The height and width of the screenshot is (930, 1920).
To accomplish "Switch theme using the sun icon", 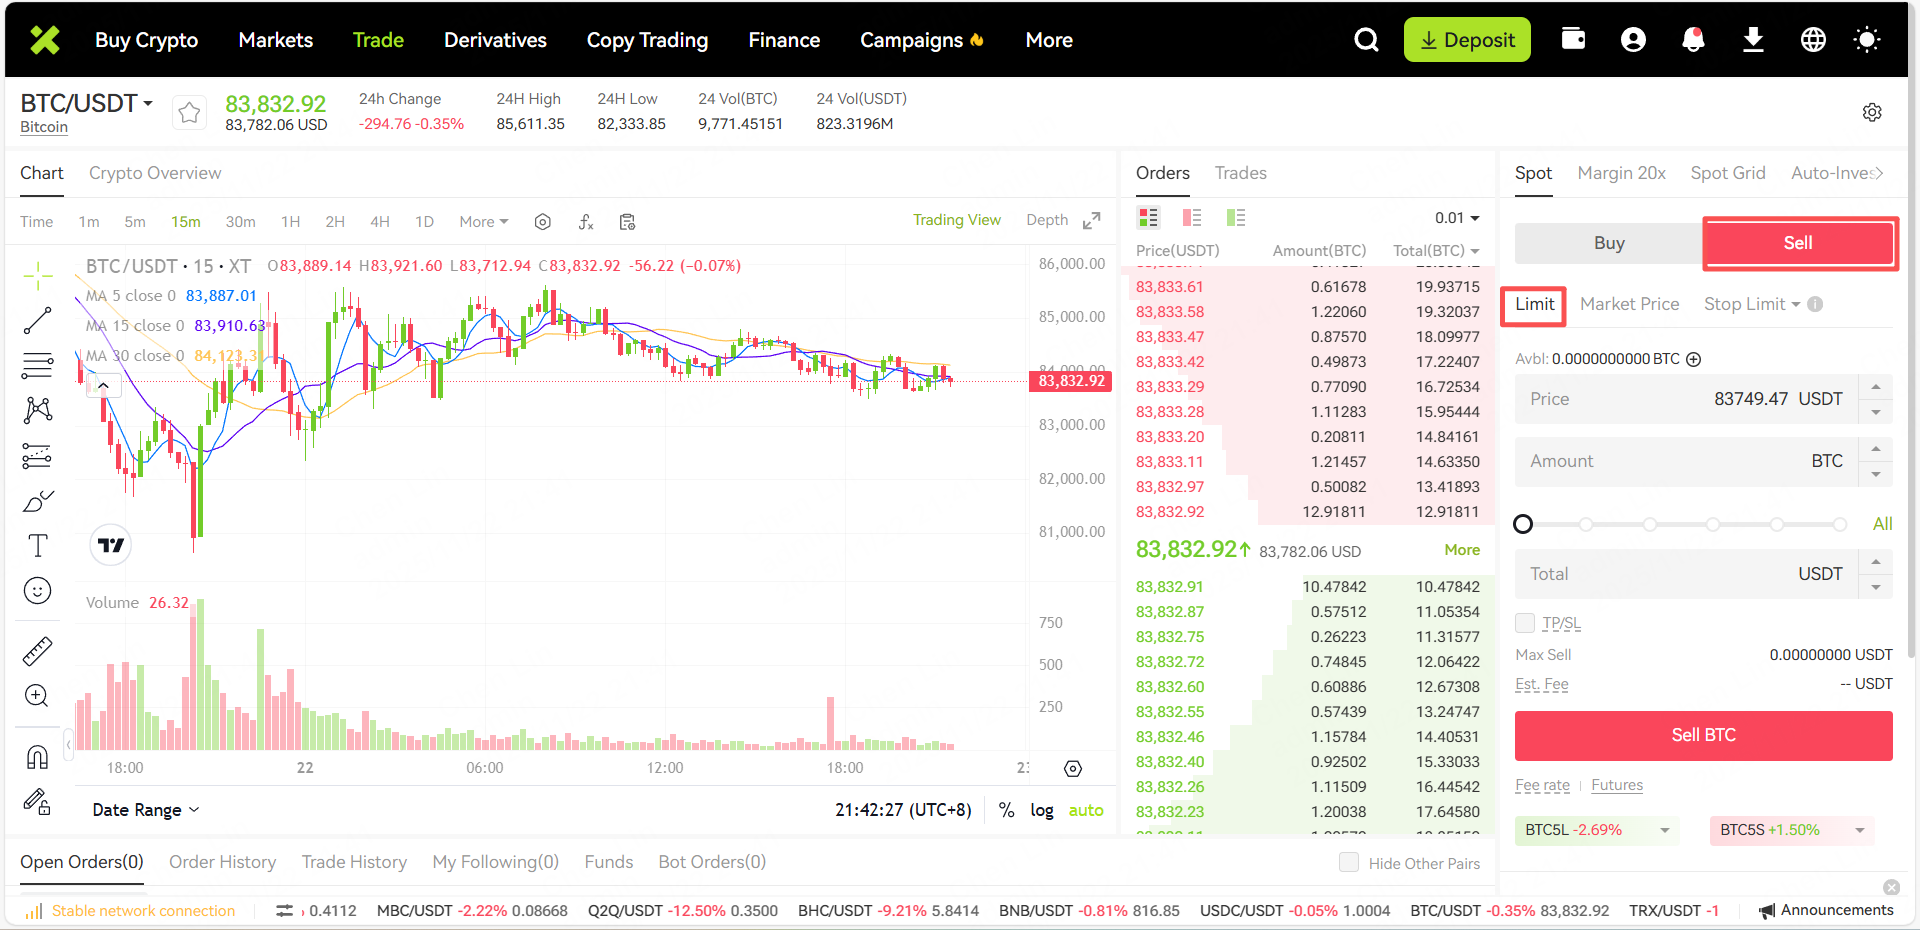I will click(x=1866, y=40).
